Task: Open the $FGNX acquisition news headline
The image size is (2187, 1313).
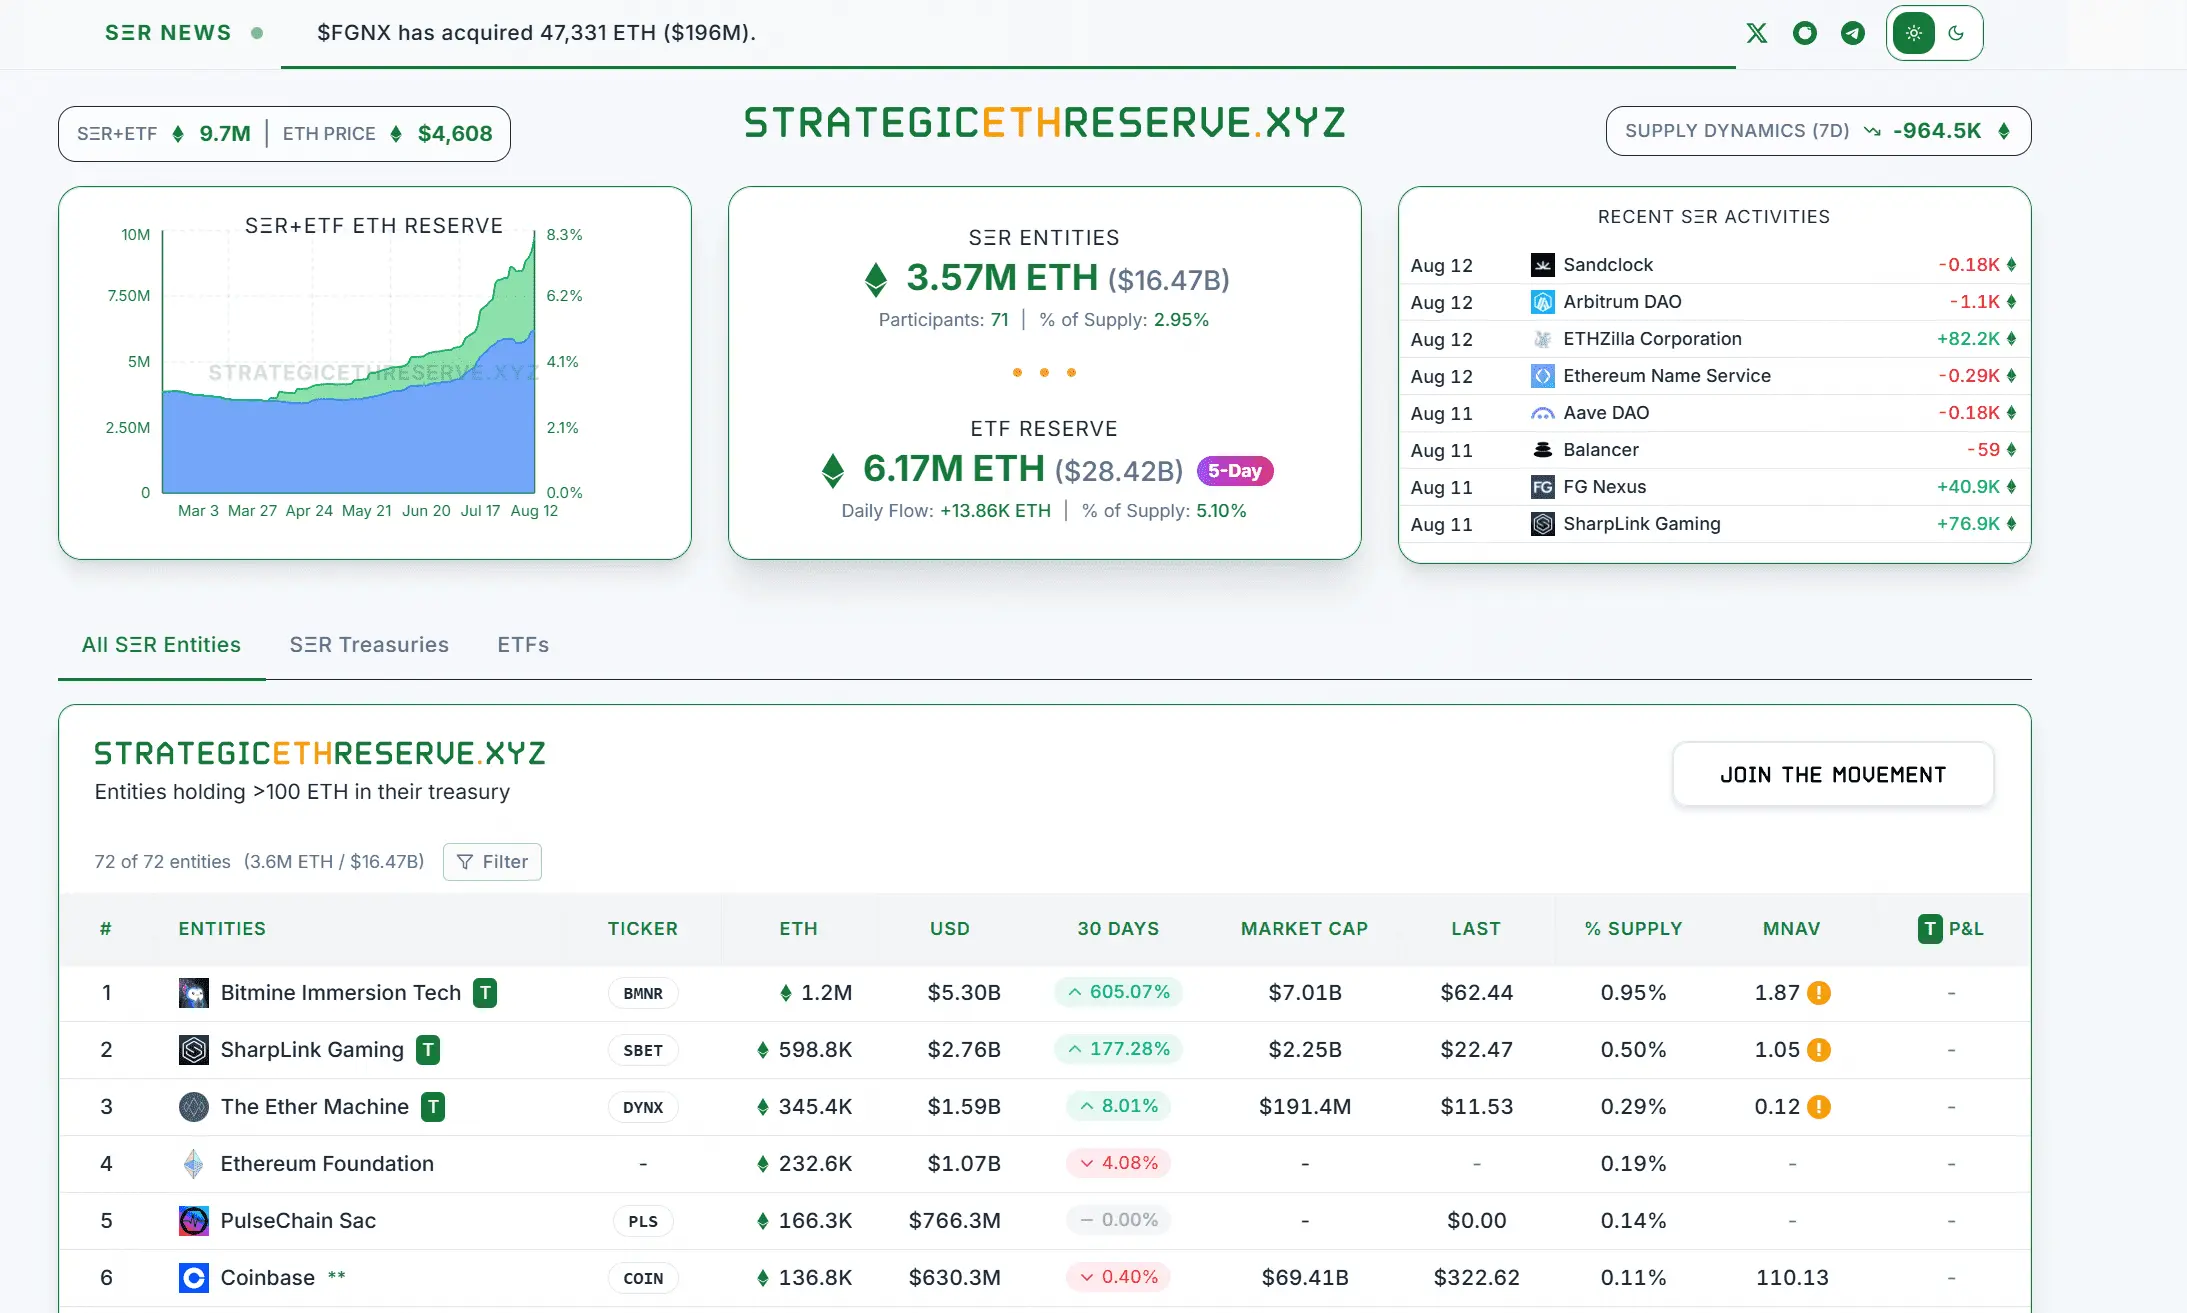Action: point(536,33)
